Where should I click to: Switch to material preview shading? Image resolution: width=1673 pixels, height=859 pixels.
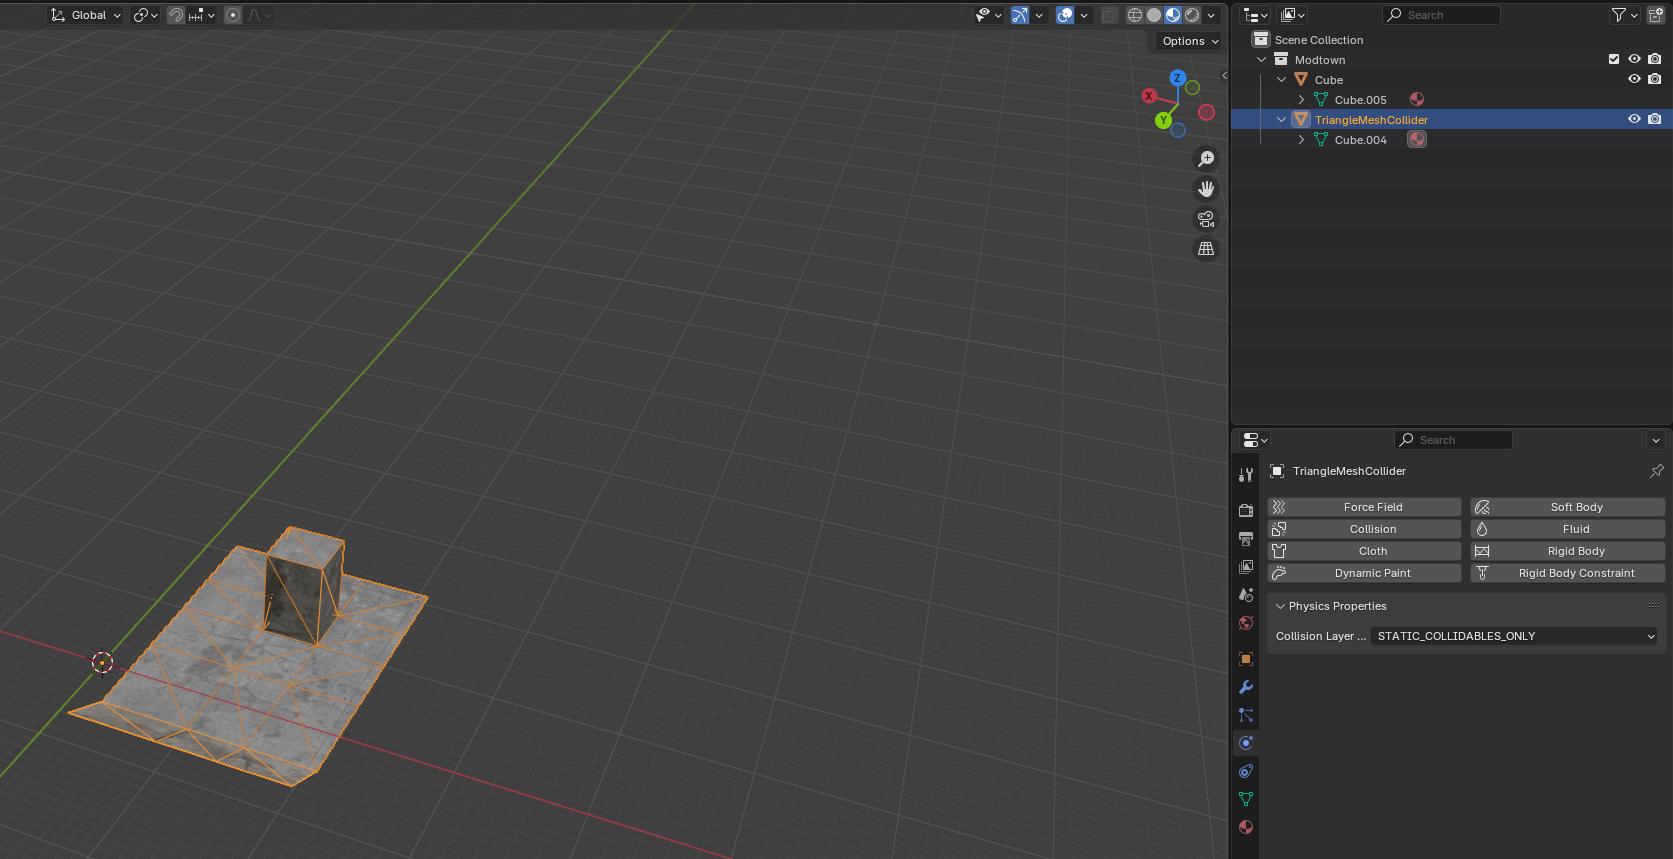point(1173,15)
